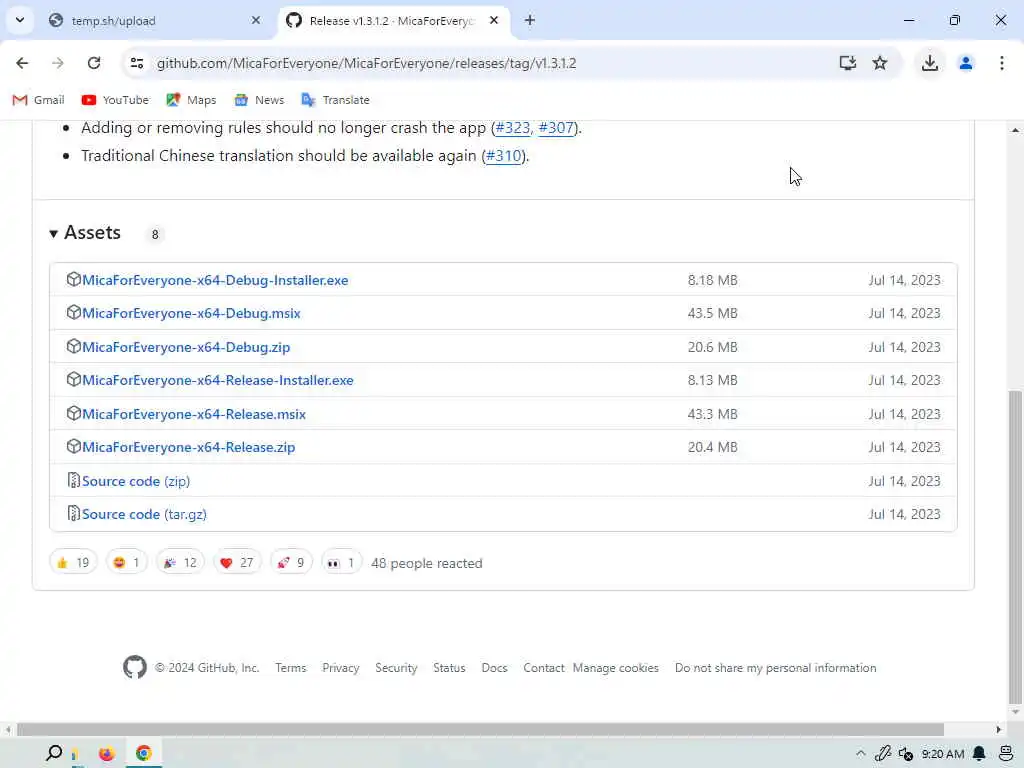Bookmark this page with the star icon
The width and height of the screenshot is (1024, 768).
coord(880,63)
